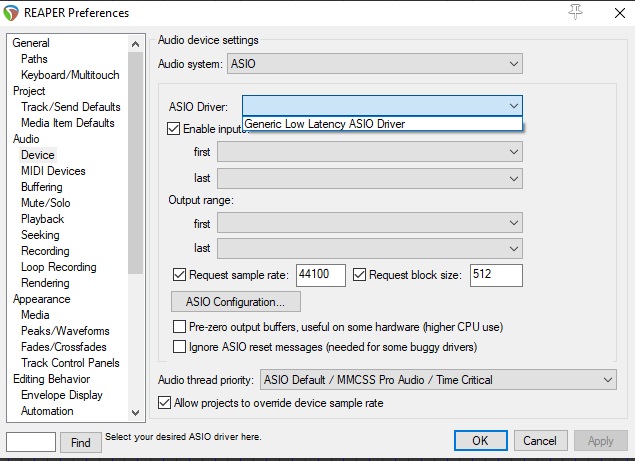Open the Audio system dropdown
The image size is (635, 461).
pos(375,64)
